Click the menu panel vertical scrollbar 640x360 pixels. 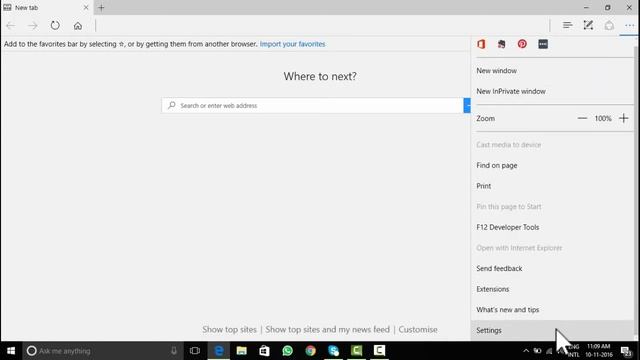click(636, 192)
